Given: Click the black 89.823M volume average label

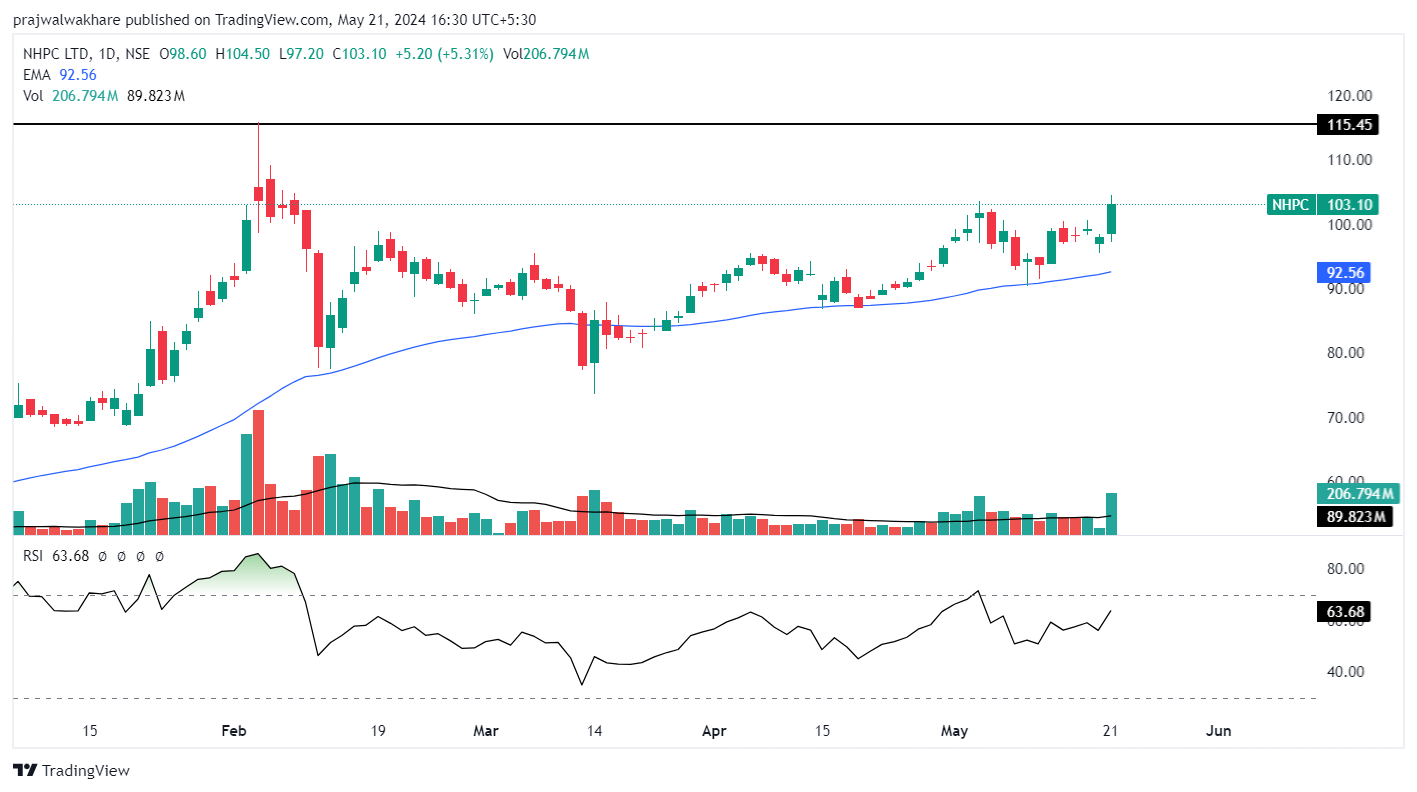Looking at the screenshot, I should tap(1354, 516).
